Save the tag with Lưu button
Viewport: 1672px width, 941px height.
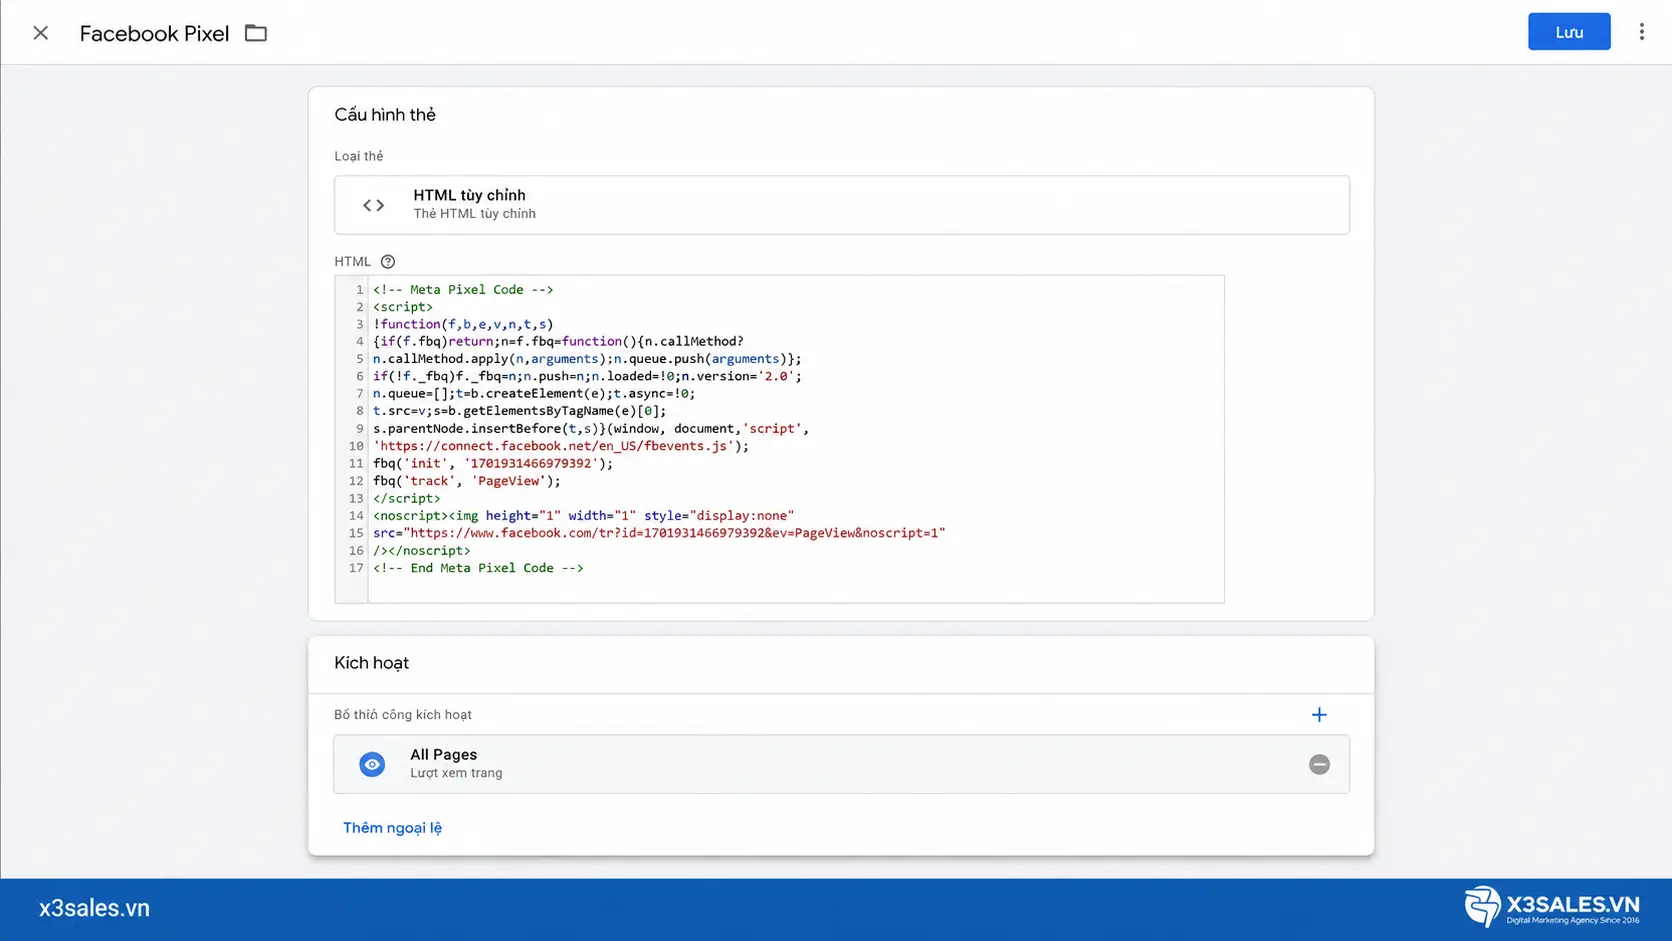1568,32
